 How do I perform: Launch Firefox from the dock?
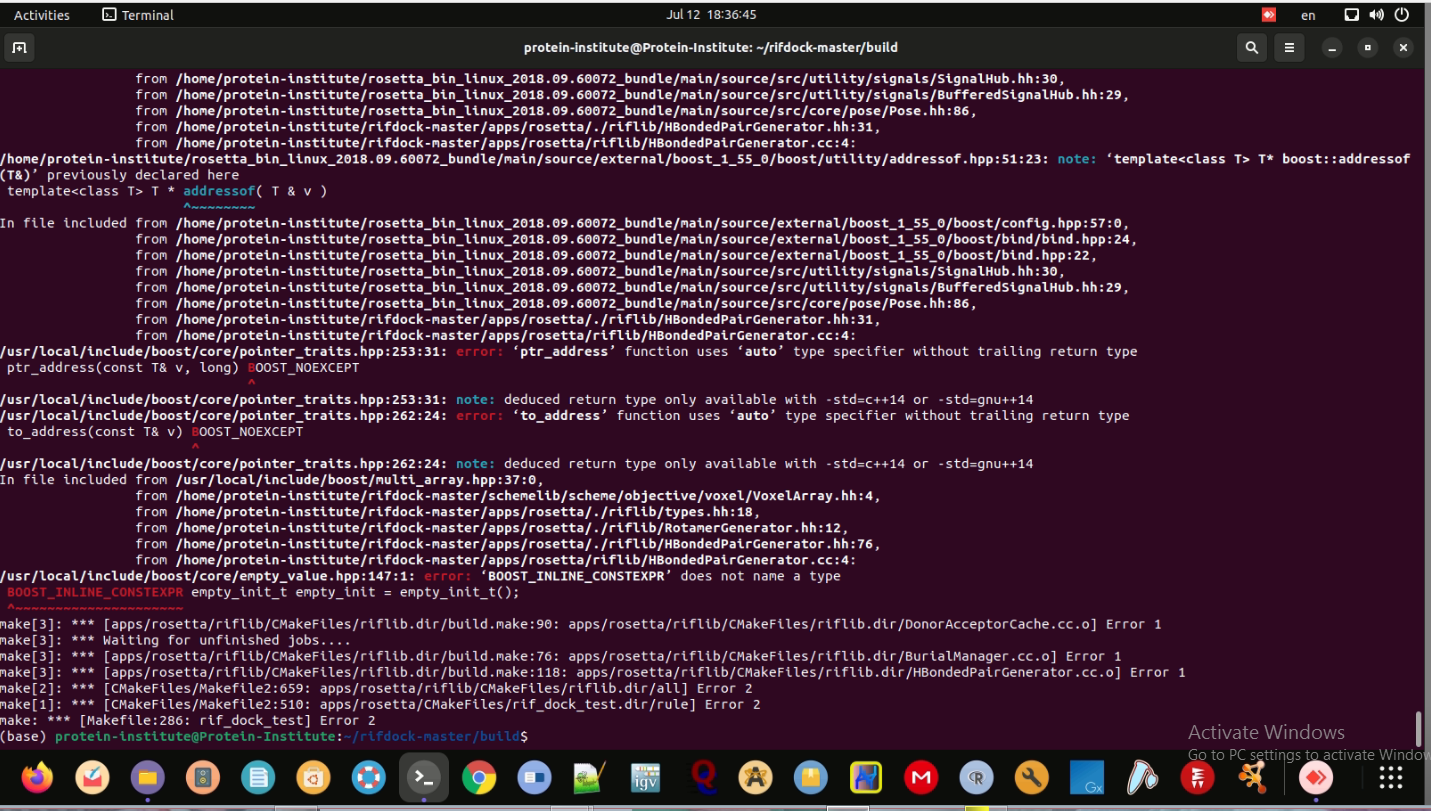(x=38, y=777)
